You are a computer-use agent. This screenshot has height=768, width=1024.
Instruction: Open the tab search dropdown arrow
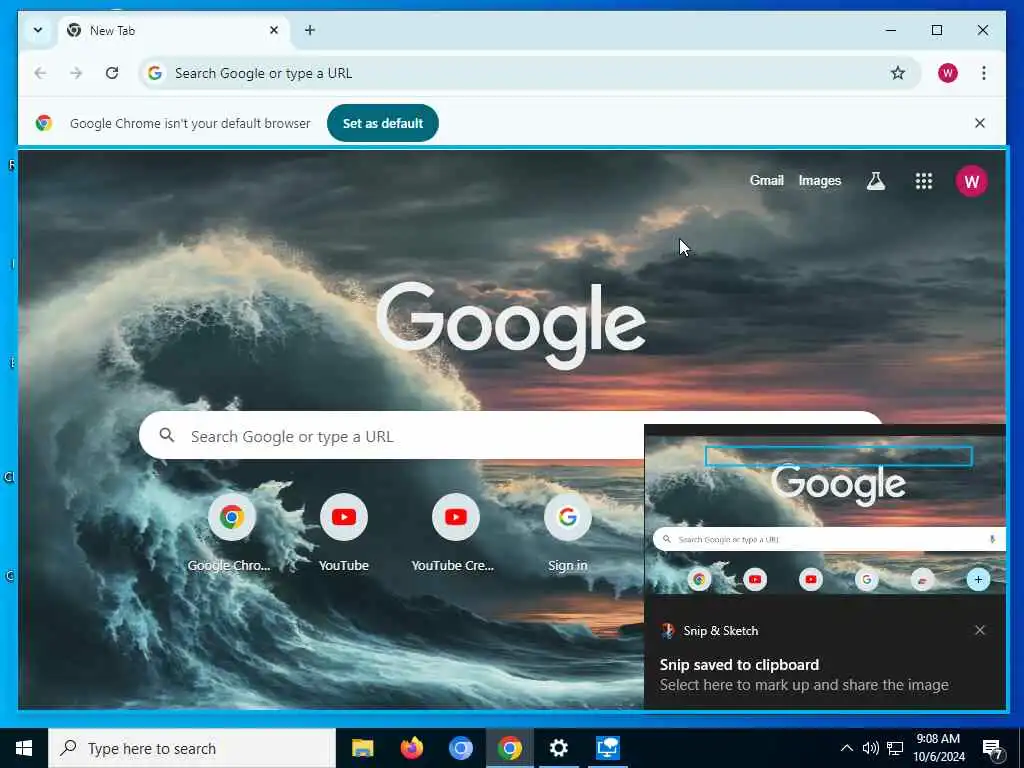click(x=38, y=30)
